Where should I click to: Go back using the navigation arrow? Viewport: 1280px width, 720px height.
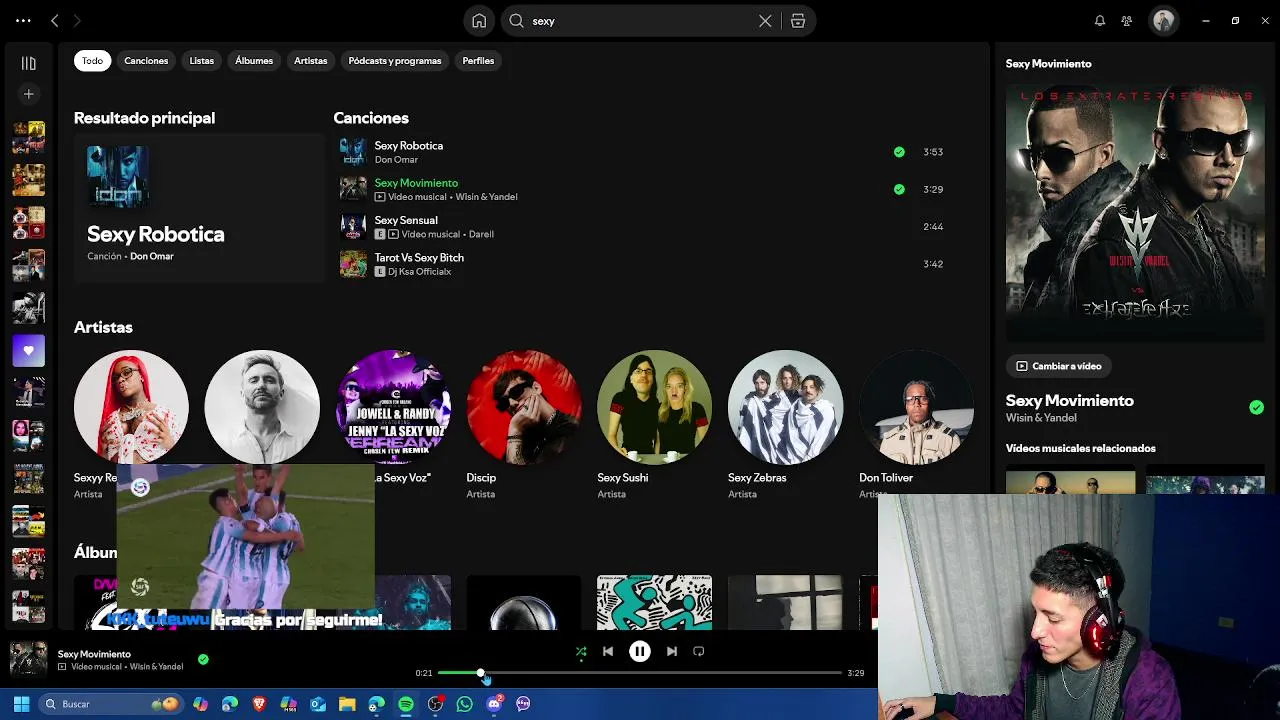tap(55, 20)
